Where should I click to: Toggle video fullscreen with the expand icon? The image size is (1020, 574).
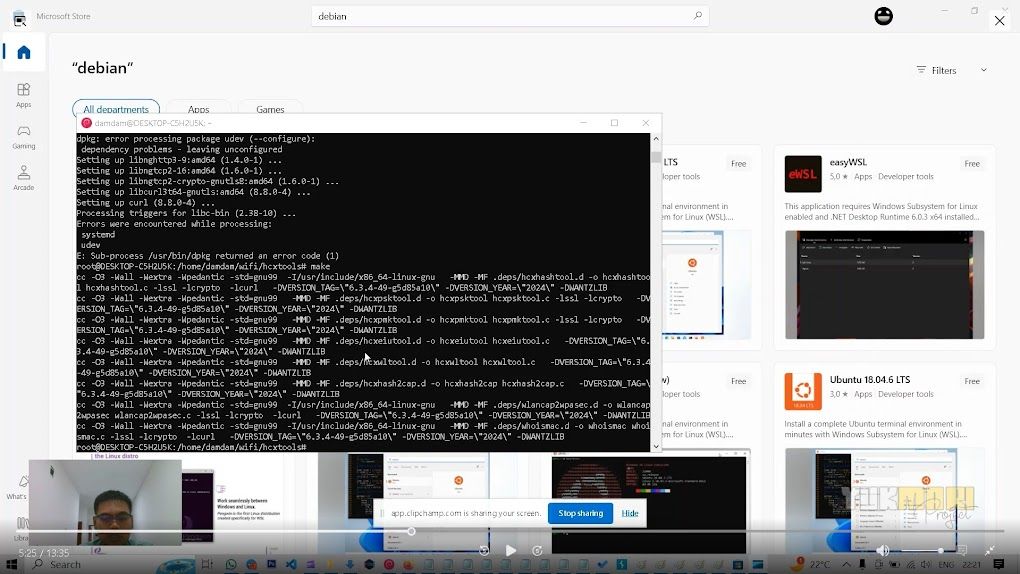coord(989,551)
